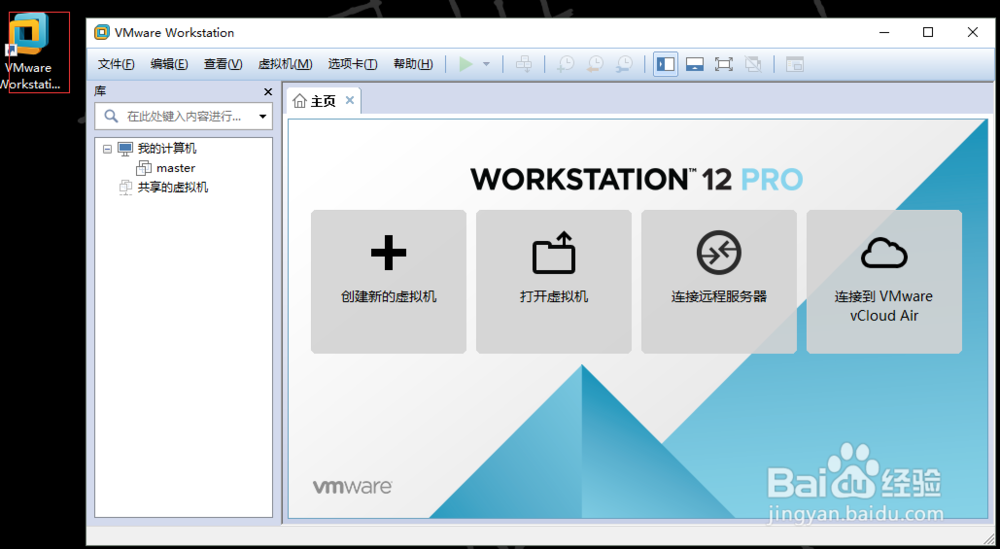Click the 连接到 VMware vCloud Air tile
The height and width of the screenshot is (549, 1000).
pyautogui.click(x=884, y=282)
